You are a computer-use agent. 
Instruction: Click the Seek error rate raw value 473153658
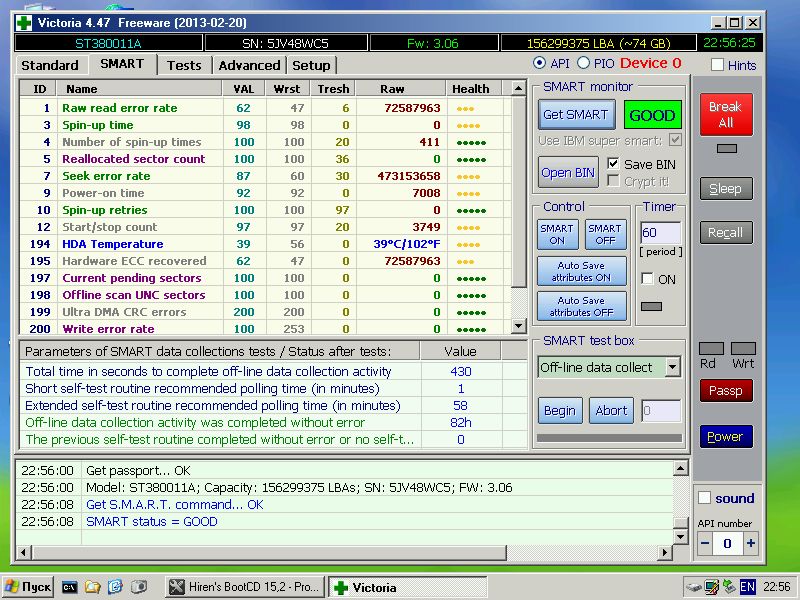pos(409,176)
